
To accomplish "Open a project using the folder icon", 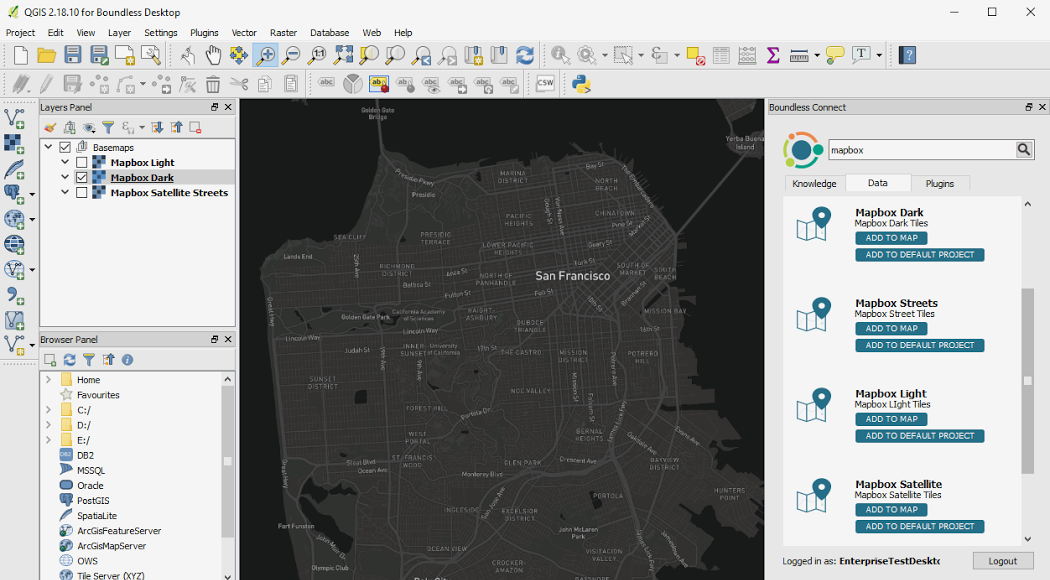I will 46,56.
